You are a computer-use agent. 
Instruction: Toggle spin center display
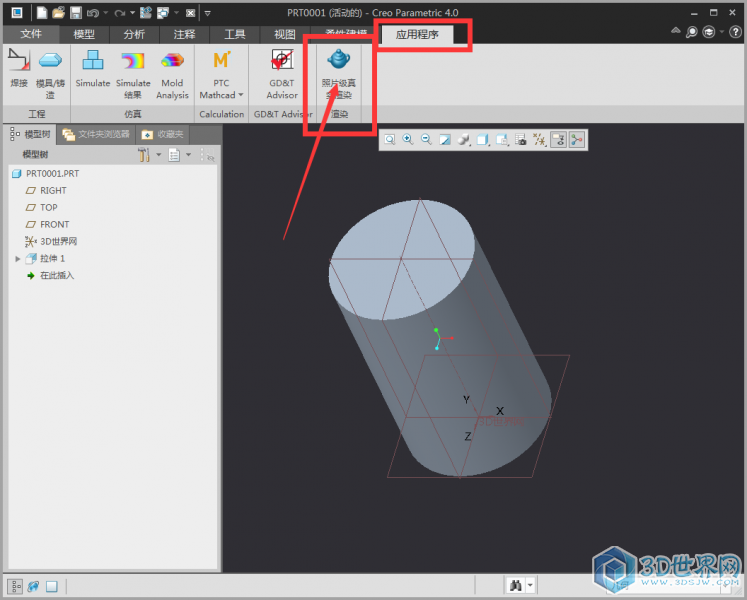pyautogui.click(x=577, y=140)
